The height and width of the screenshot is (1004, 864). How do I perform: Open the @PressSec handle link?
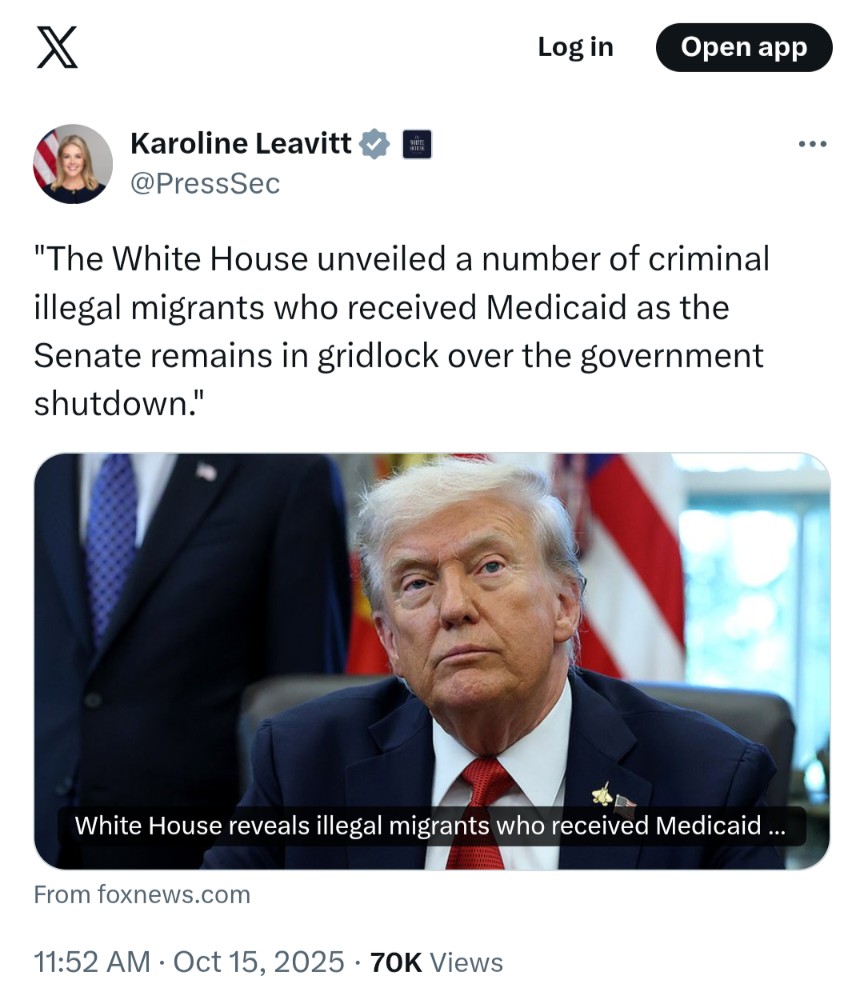click(205, 184)
